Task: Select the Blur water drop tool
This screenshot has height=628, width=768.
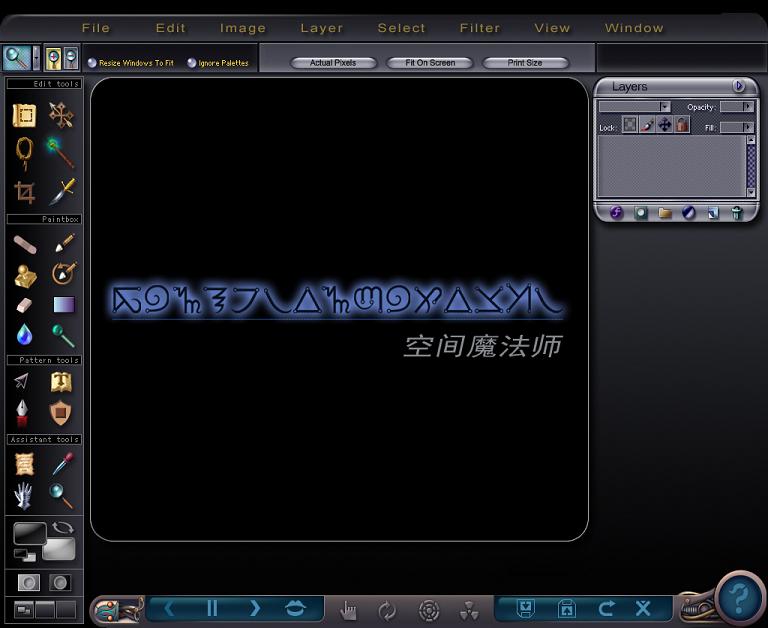Action: pyautogui.click(x=24, y=334)
